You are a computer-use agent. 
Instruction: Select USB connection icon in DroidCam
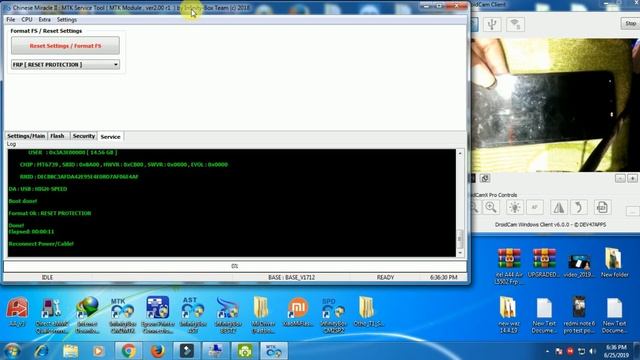(492, 24)
